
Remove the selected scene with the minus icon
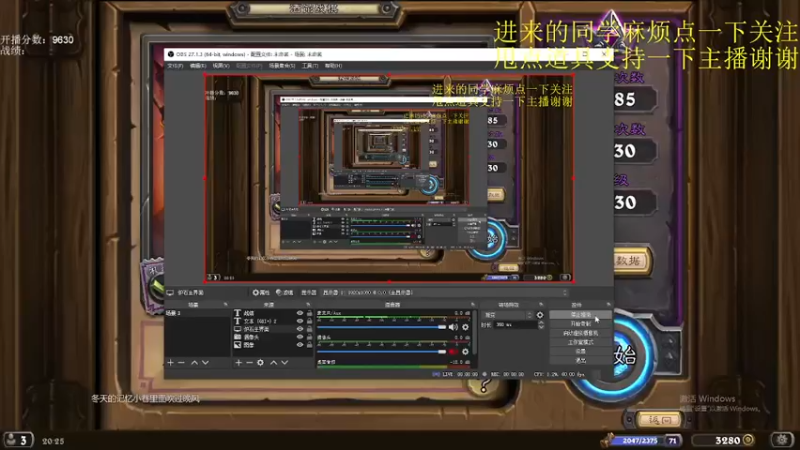181,363
